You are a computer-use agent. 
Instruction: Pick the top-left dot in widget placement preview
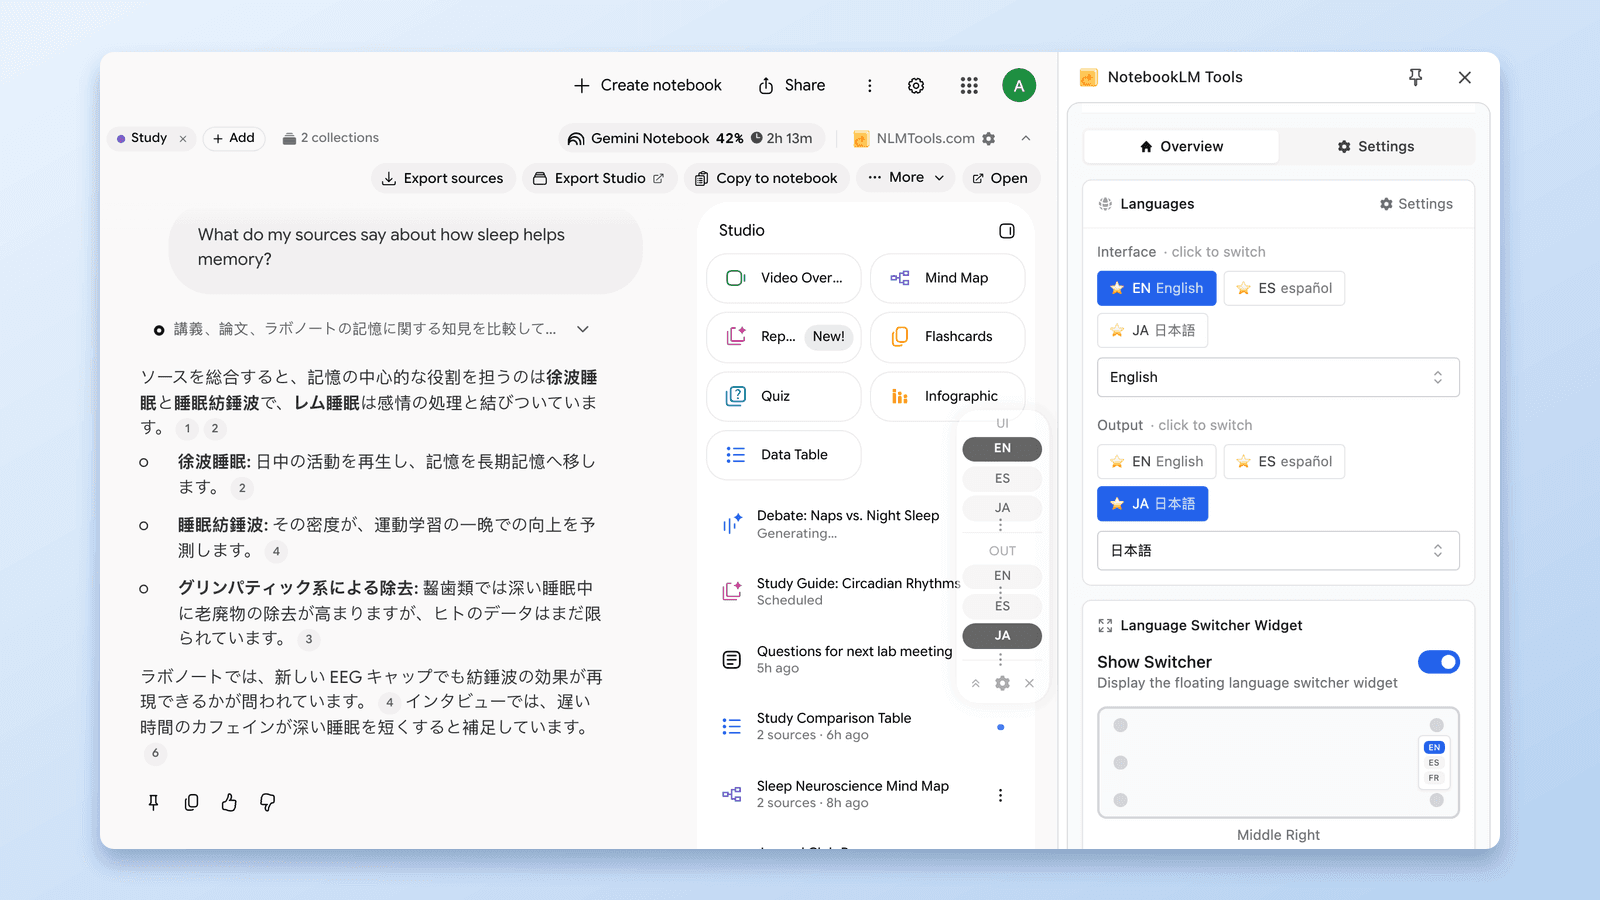tap(1121, 725)
